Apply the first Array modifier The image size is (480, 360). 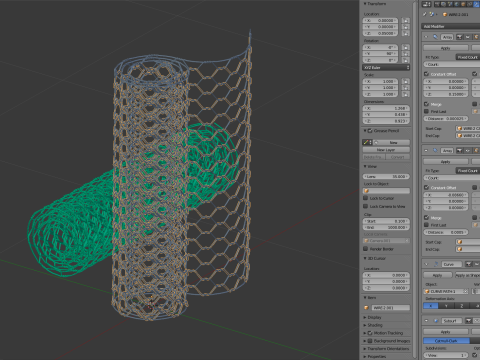click(x=446, y=48)
